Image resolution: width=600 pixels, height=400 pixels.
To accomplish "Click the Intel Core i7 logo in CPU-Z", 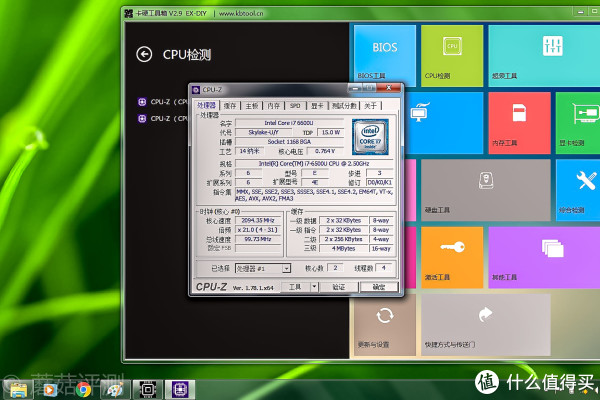I will click(x=370, y=137).
